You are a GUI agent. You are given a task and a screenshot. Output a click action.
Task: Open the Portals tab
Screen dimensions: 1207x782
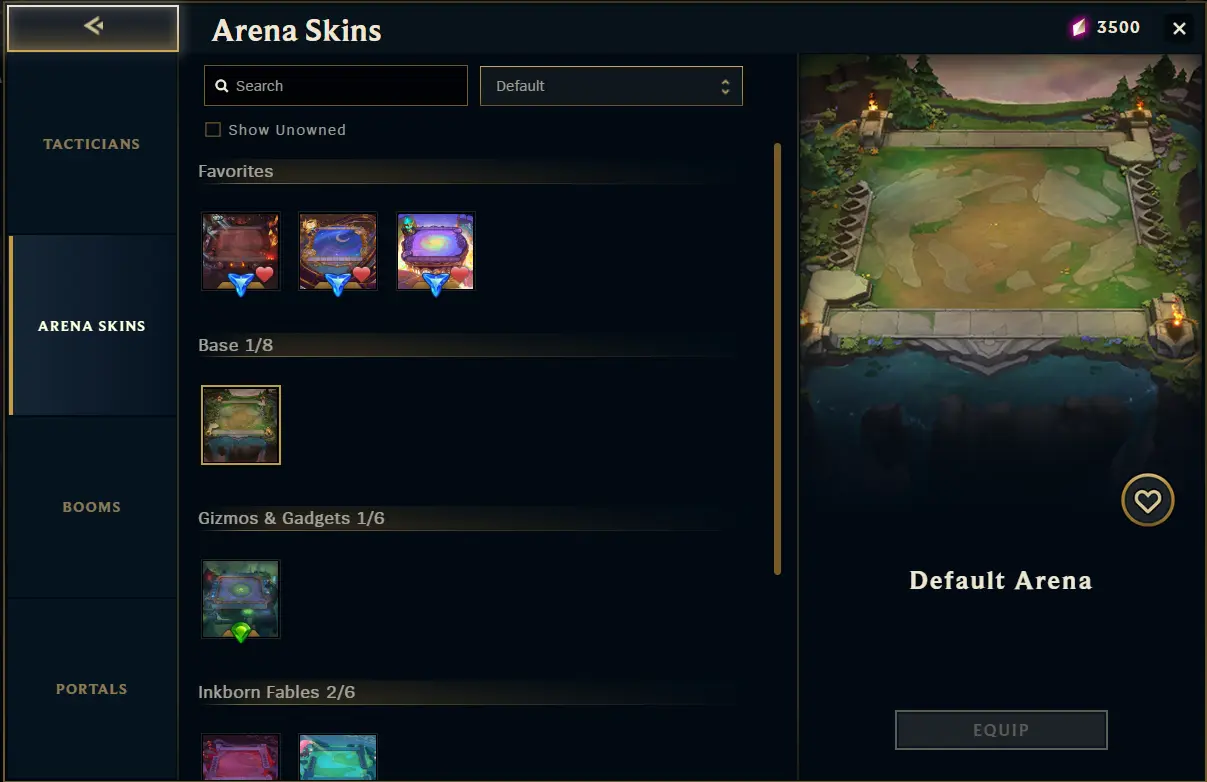click(92, 689)
